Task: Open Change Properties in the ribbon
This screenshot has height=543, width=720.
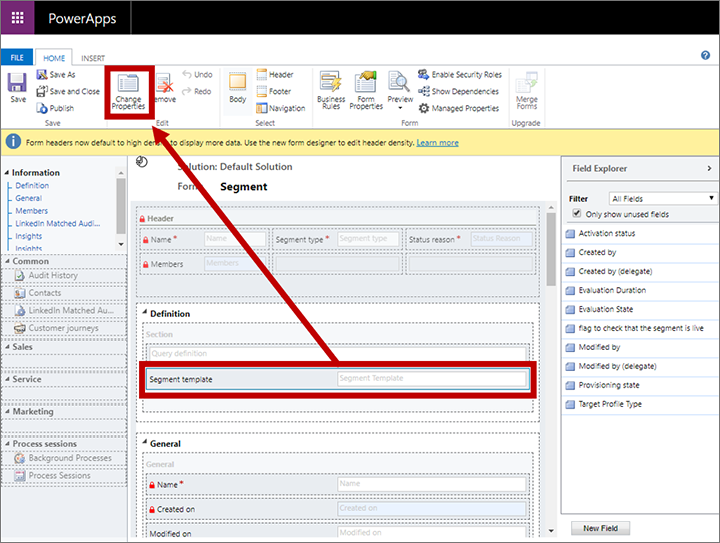Action: (128, 92)
